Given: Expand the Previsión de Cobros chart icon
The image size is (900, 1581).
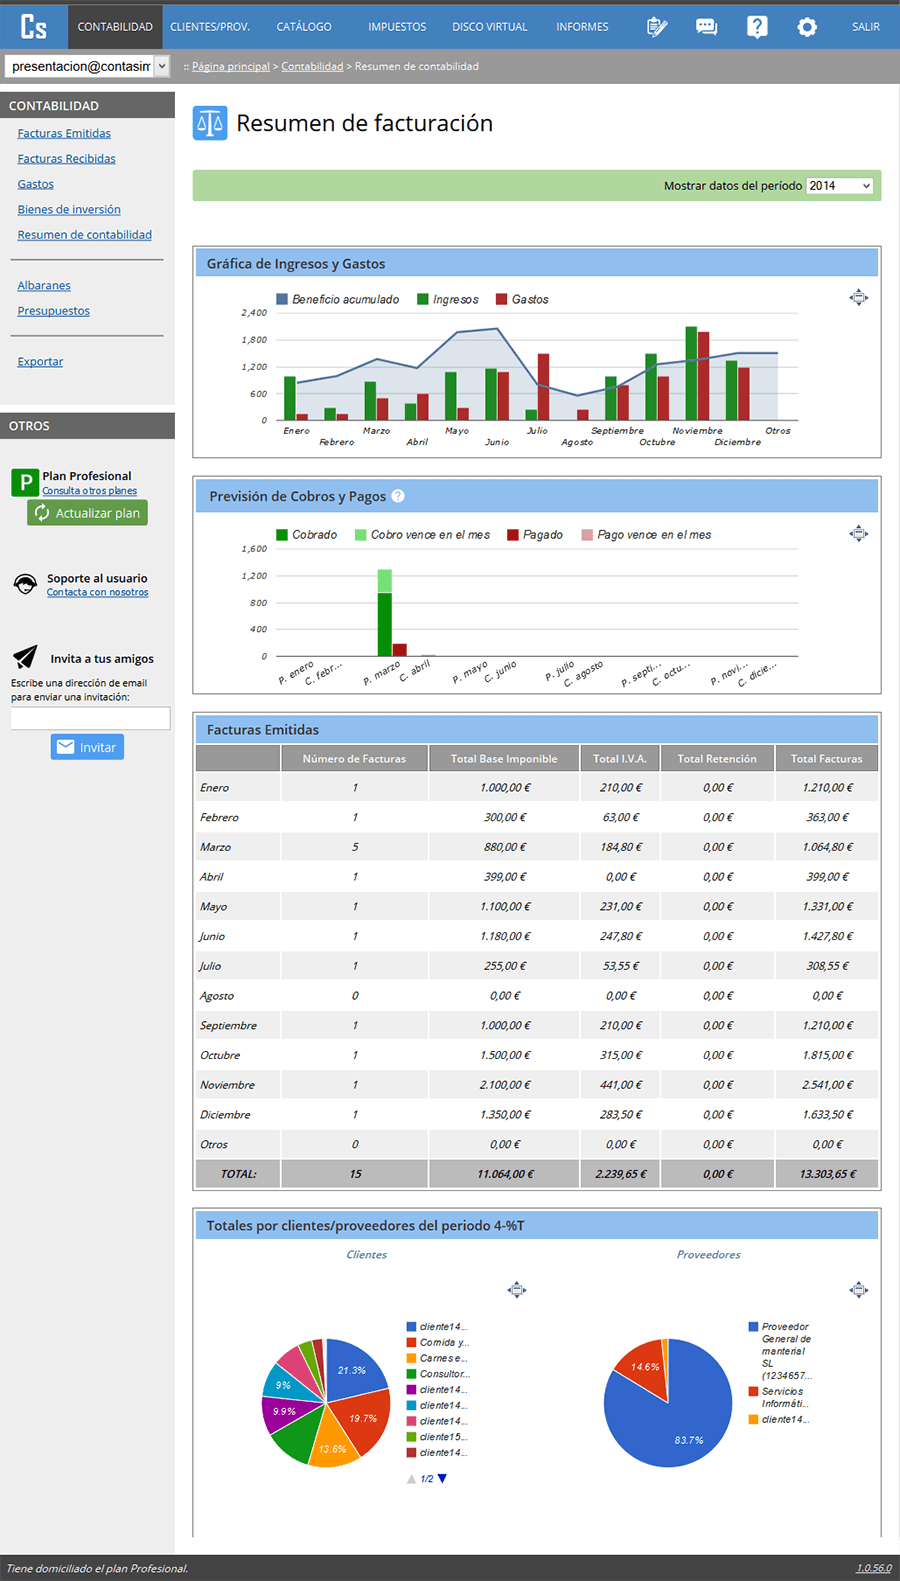Looking at the screenshot, I should click(x=859, y=533).
